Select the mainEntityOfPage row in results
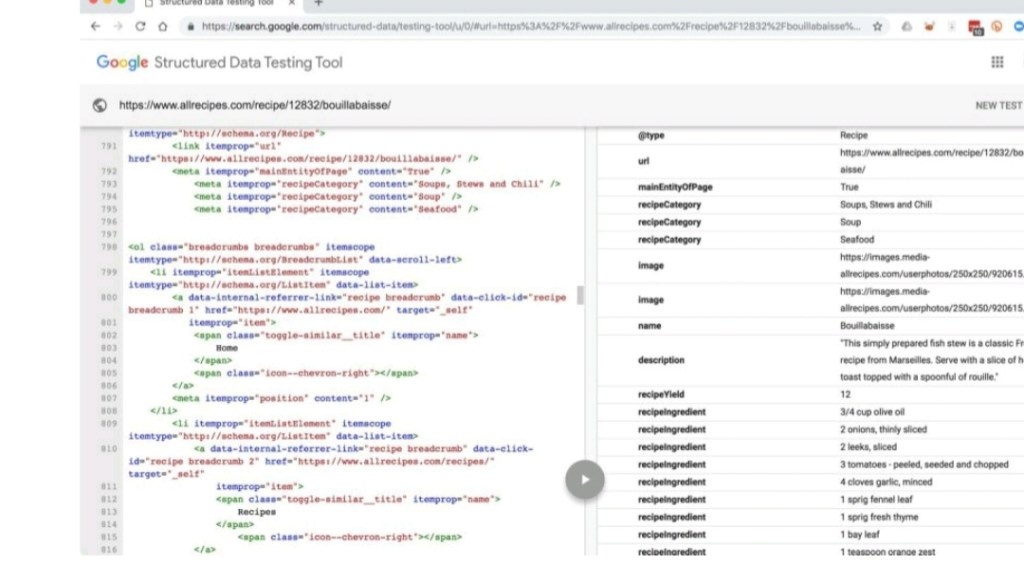 (x=810, y=187)
